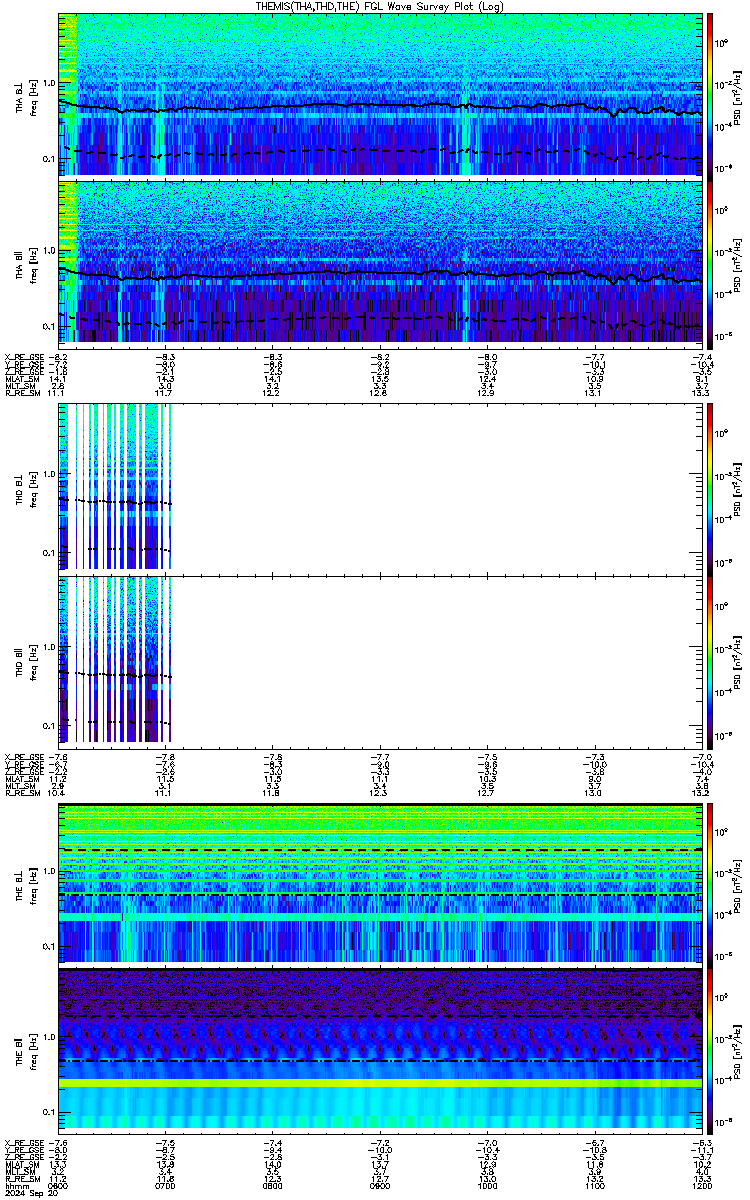Click the PSD color bar beside THE B-parallel

pos(710,1051)
